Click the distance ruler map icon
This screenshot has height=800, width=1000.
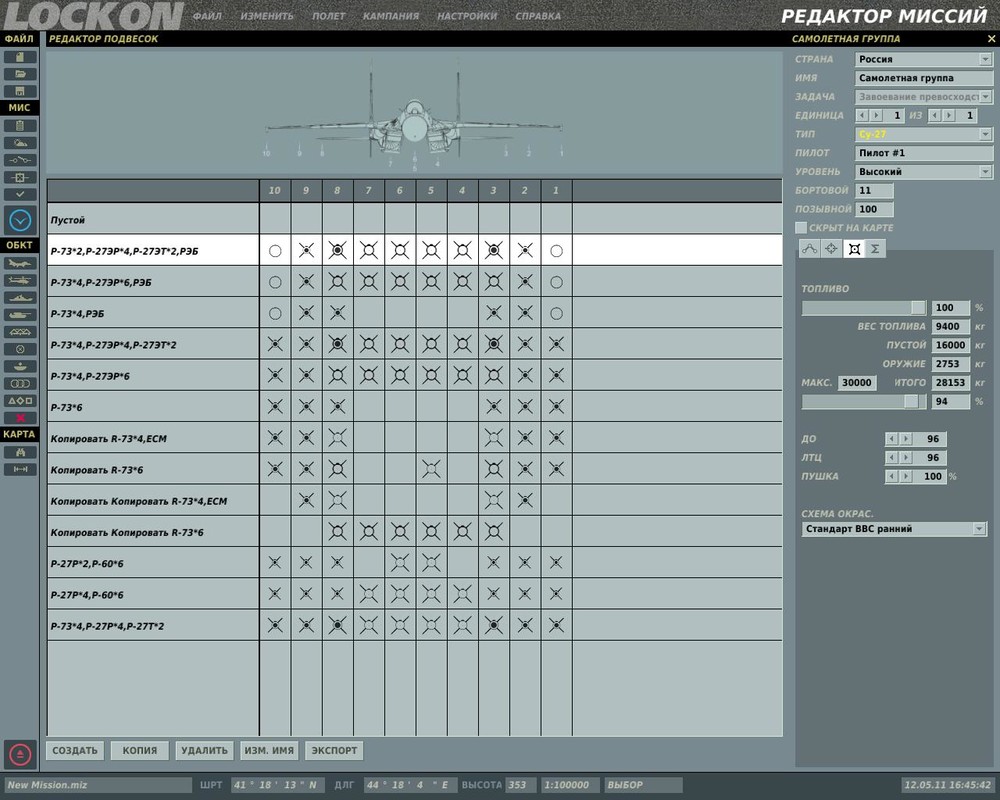[20, 470]
